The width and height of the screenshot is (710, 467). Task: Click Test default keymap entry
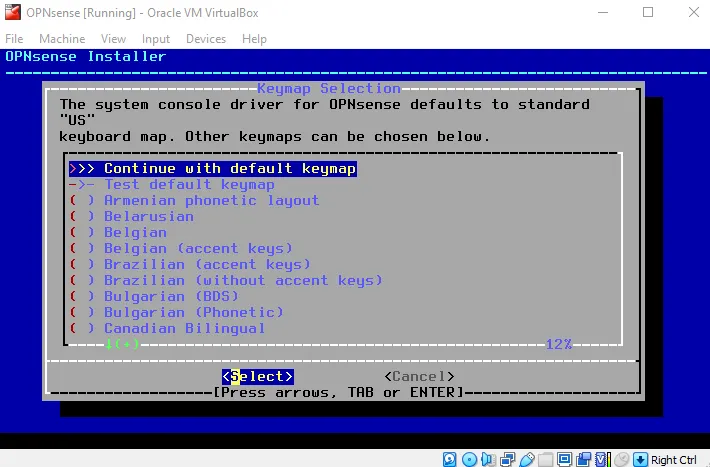pyautogui.click(x=172, y=184)
